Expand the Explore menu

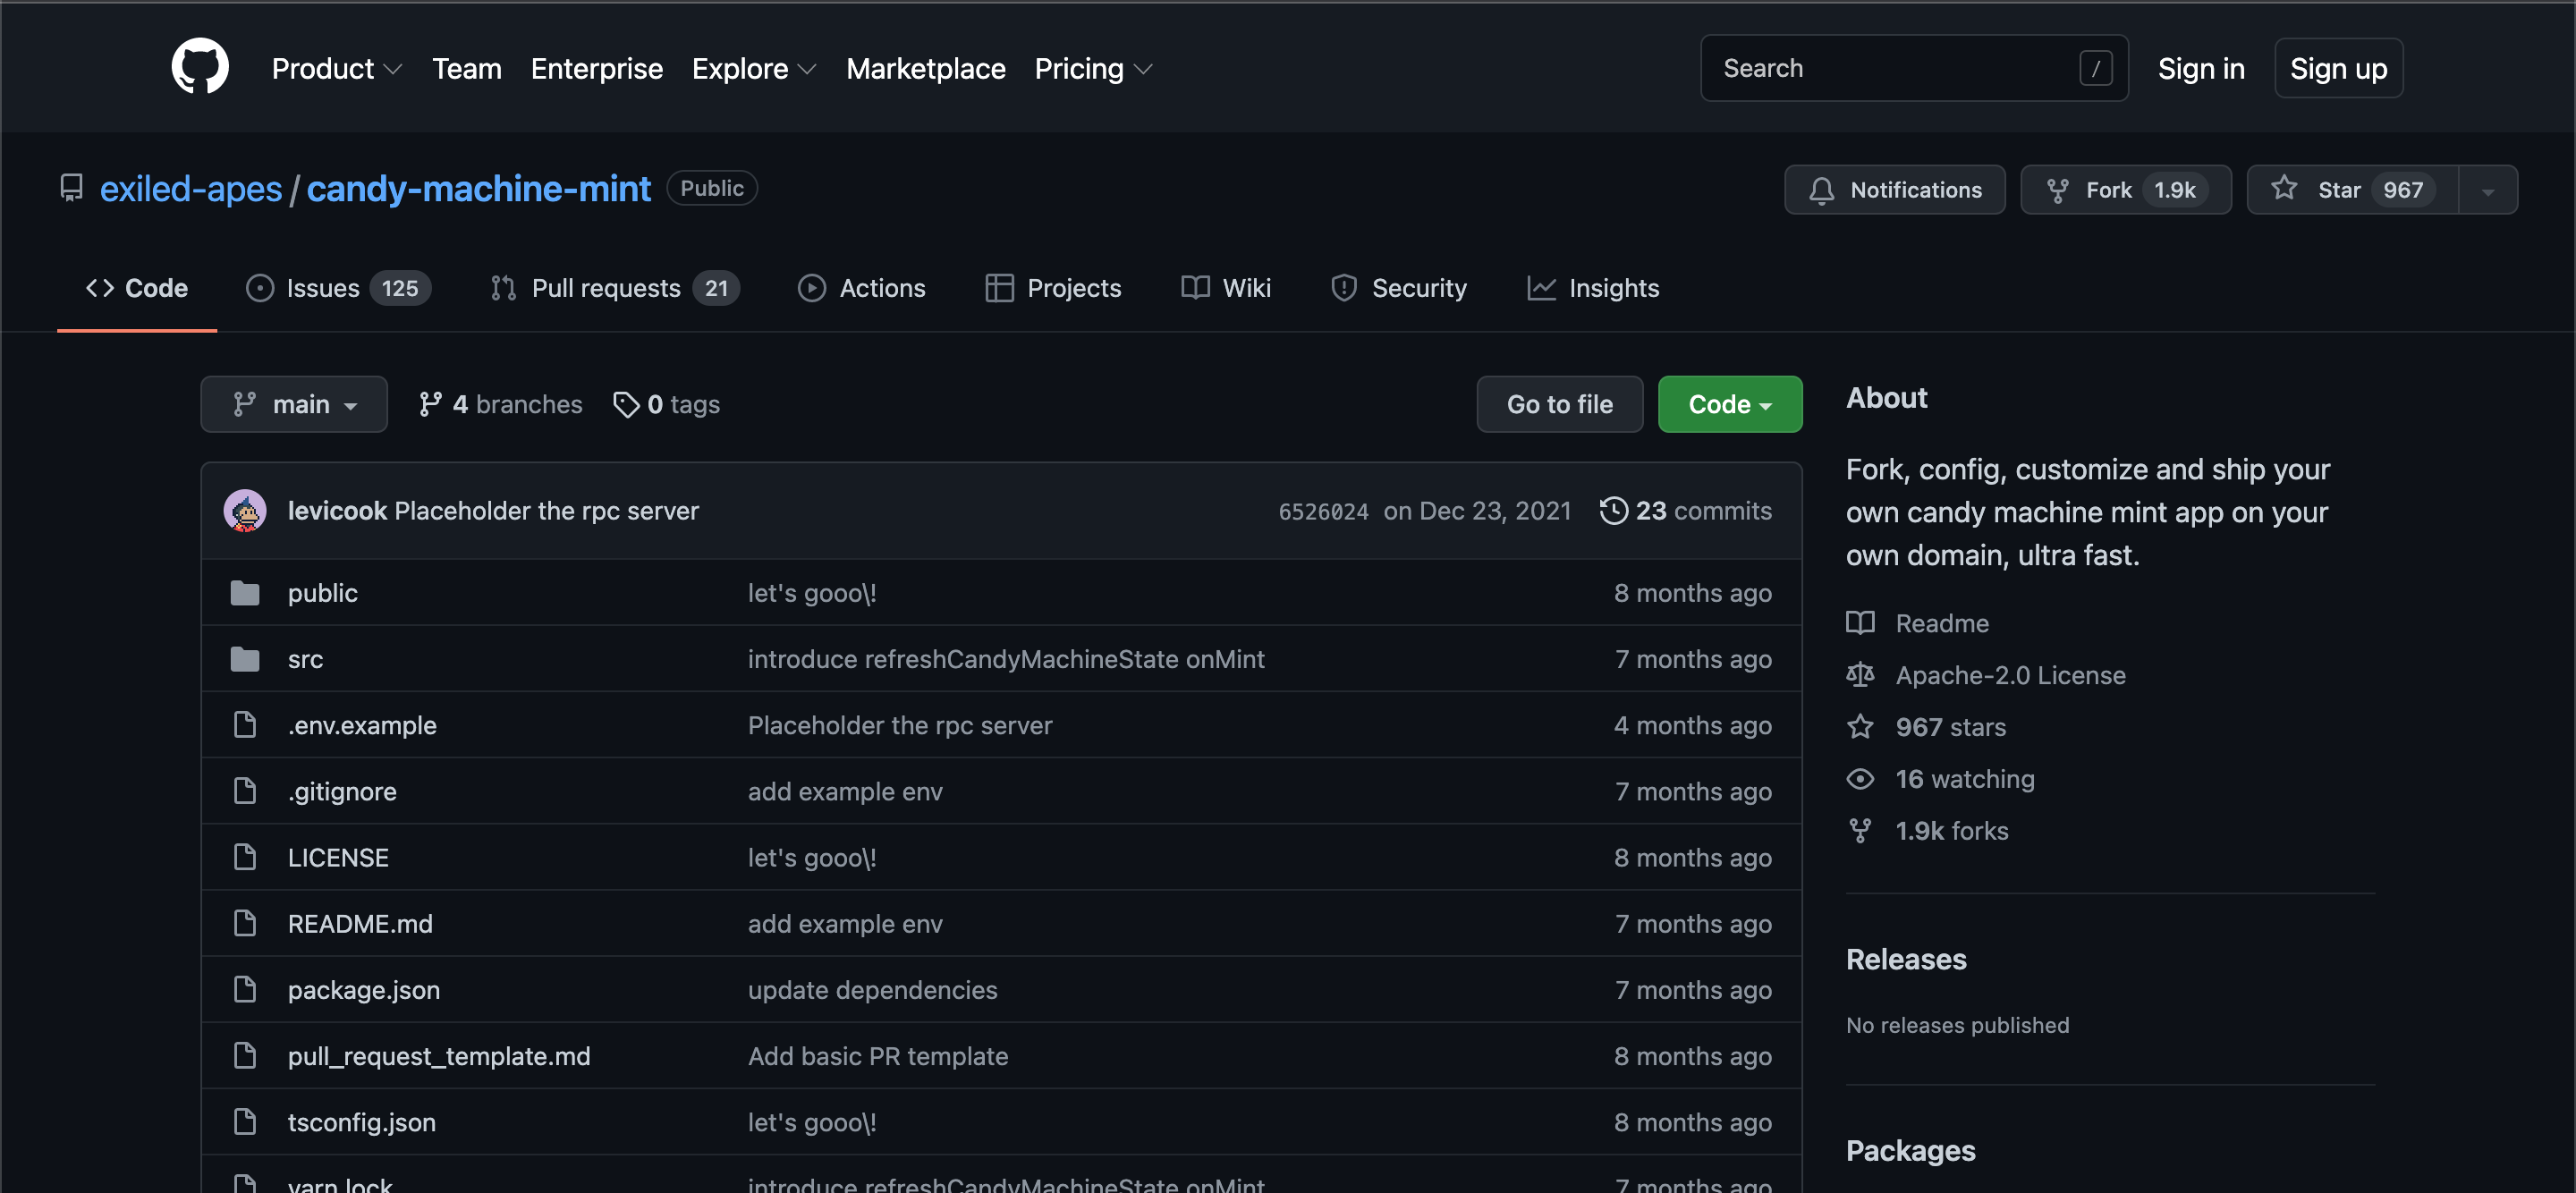754,68
